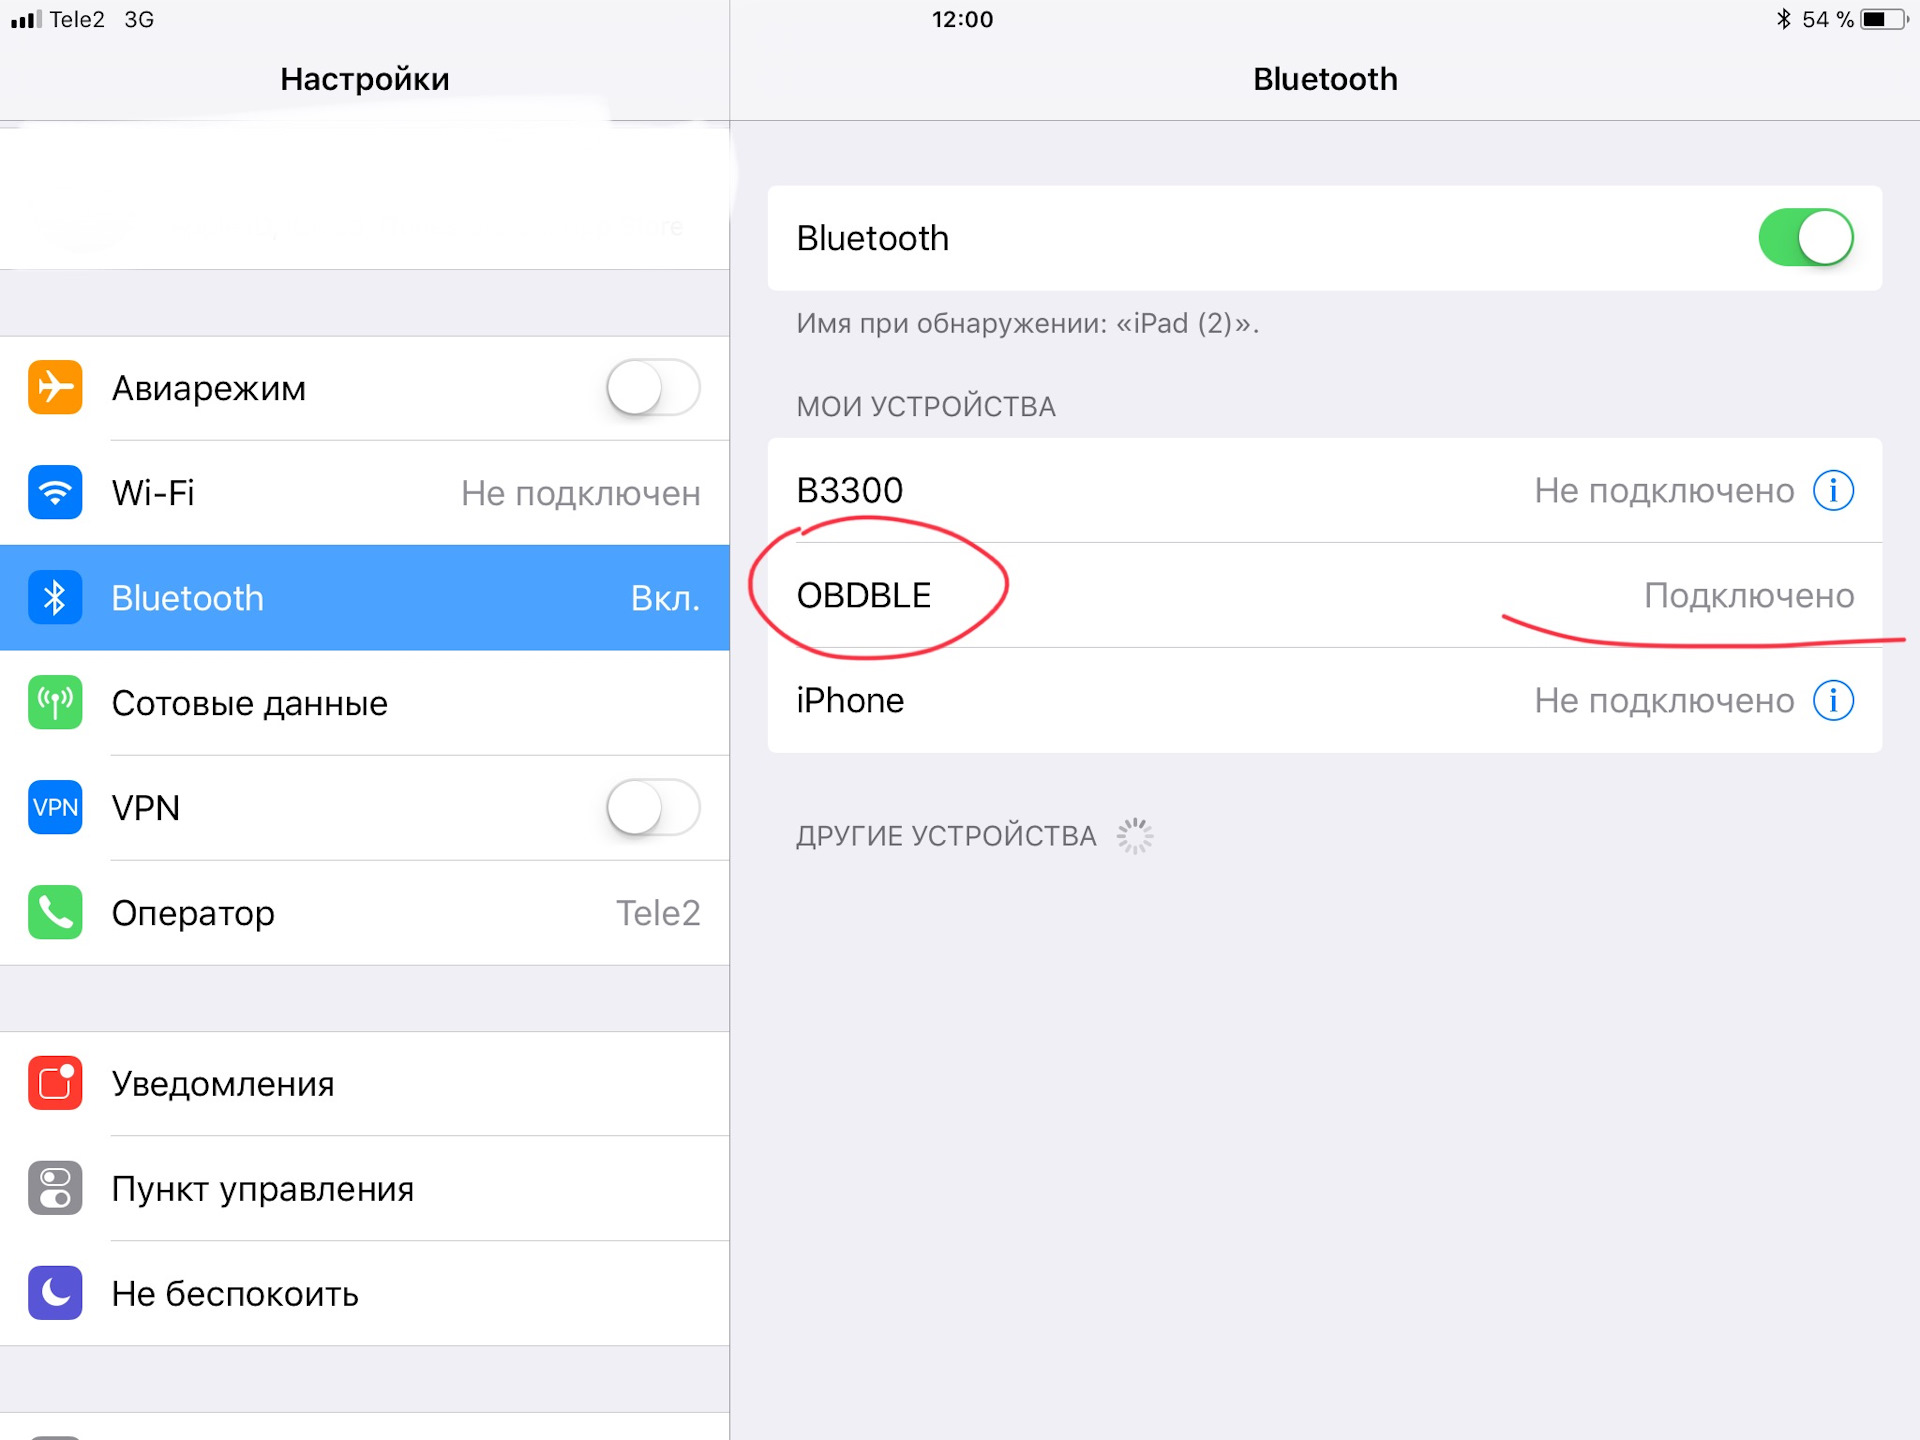This screenshot has height=1440, width=1920.
Task: Tap the purple moon Do Not Disturb icon
Action: (55, 1293)
